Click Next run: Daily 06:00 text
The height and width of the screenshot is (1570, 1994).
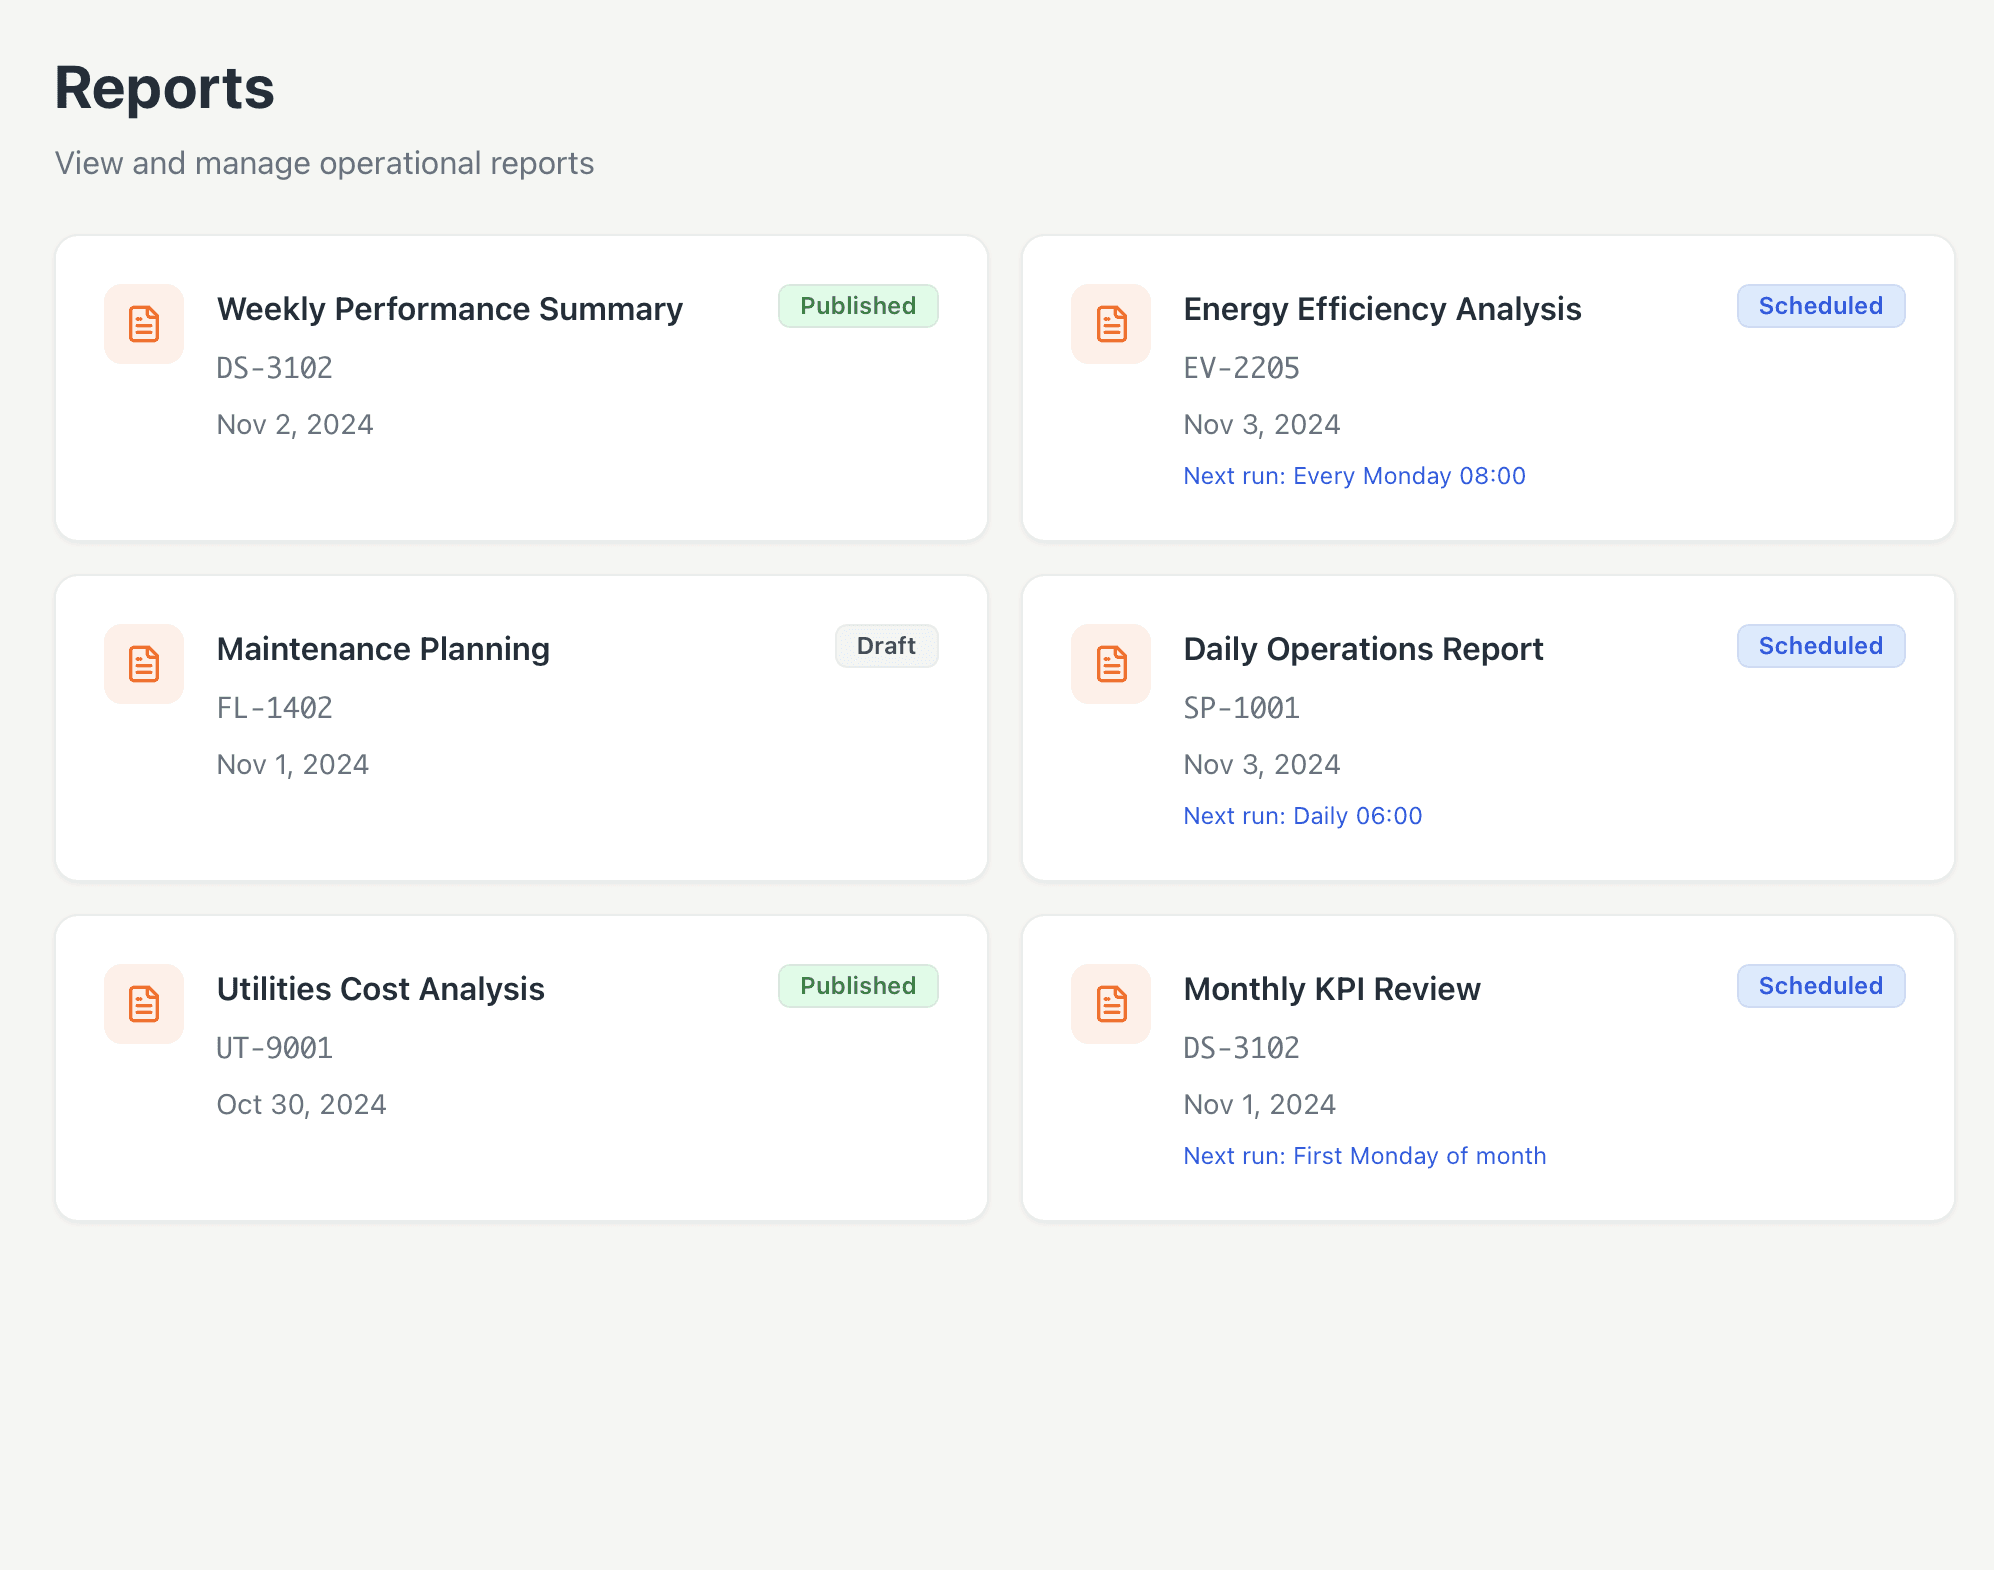tap(1302, 816)
